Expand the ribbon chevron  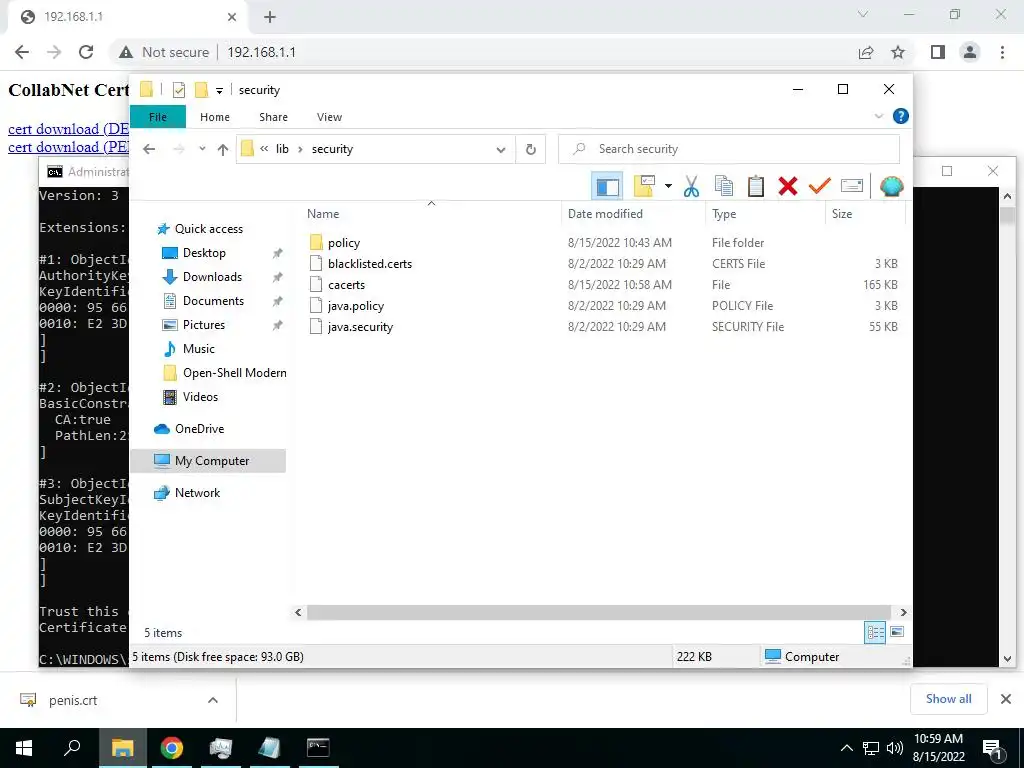tap(878, 116)
